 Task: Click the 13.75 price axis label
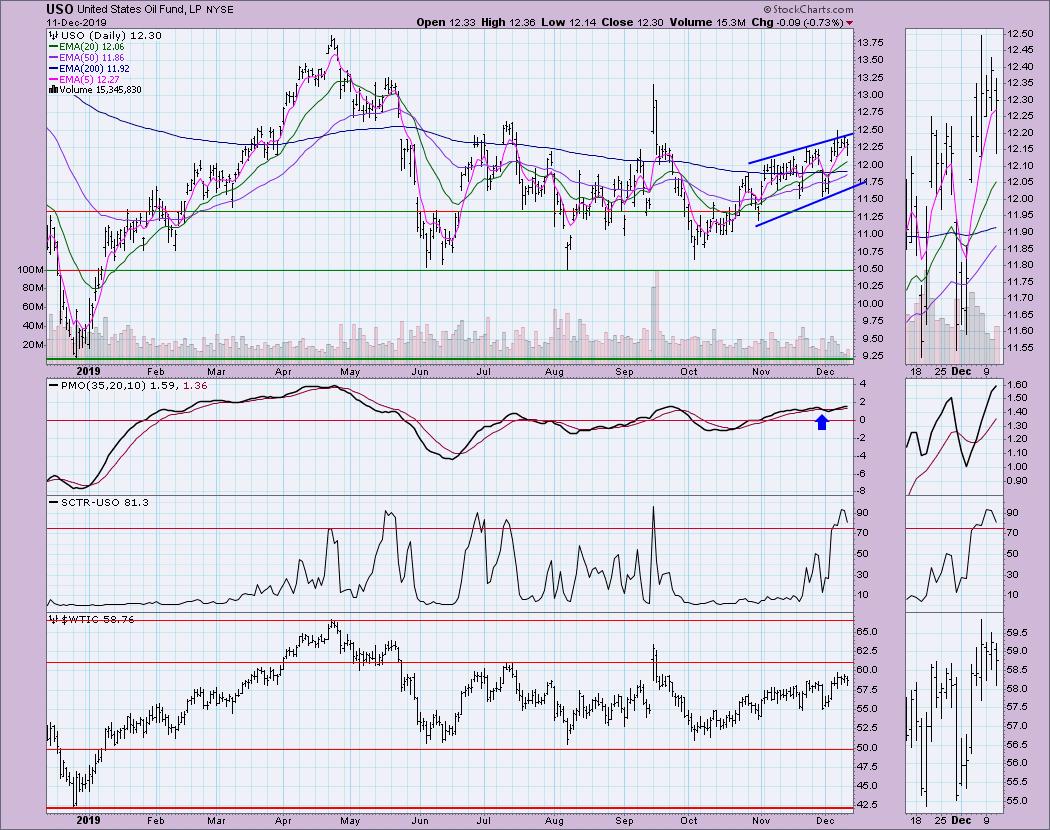pos(870,43)
